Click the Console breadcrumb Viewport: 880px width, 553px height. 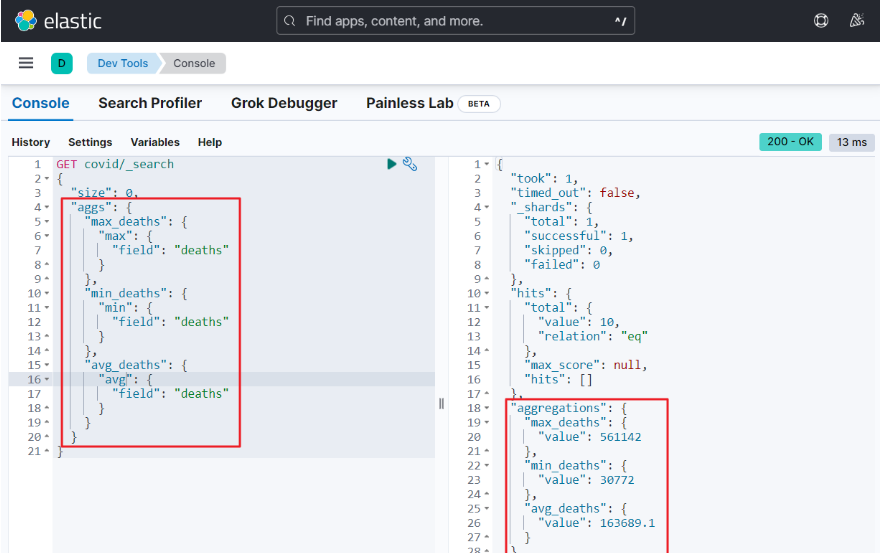tap(194, 63)
